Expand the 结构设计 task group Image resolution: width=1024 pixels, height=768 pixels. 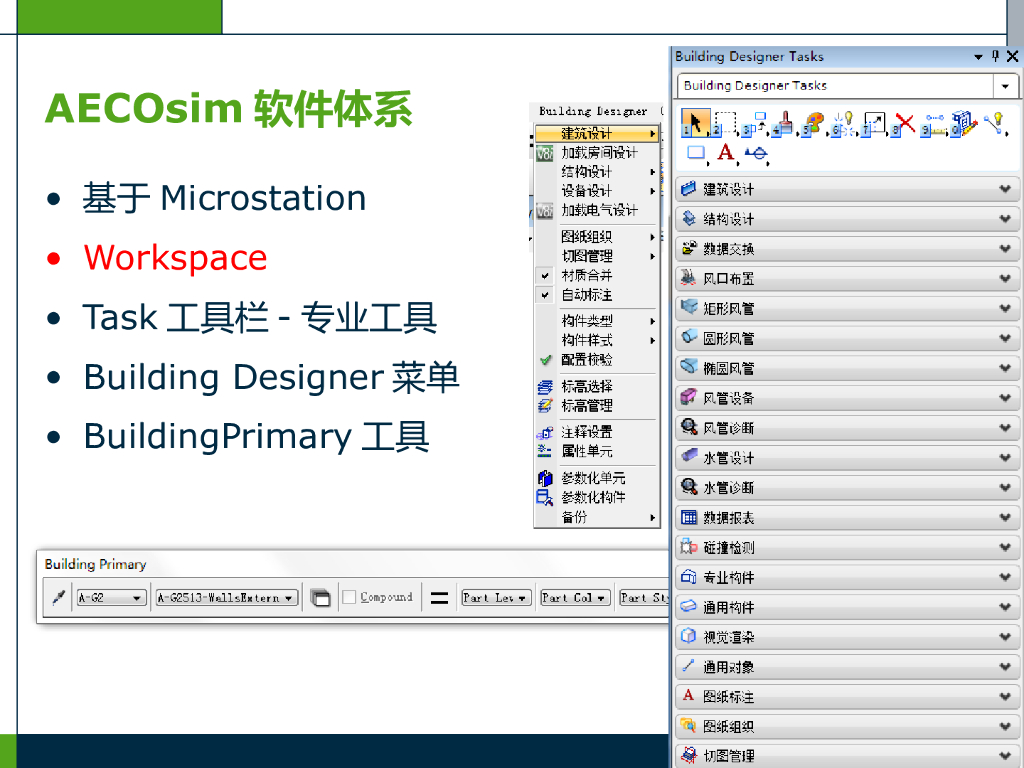pos(847,219)
